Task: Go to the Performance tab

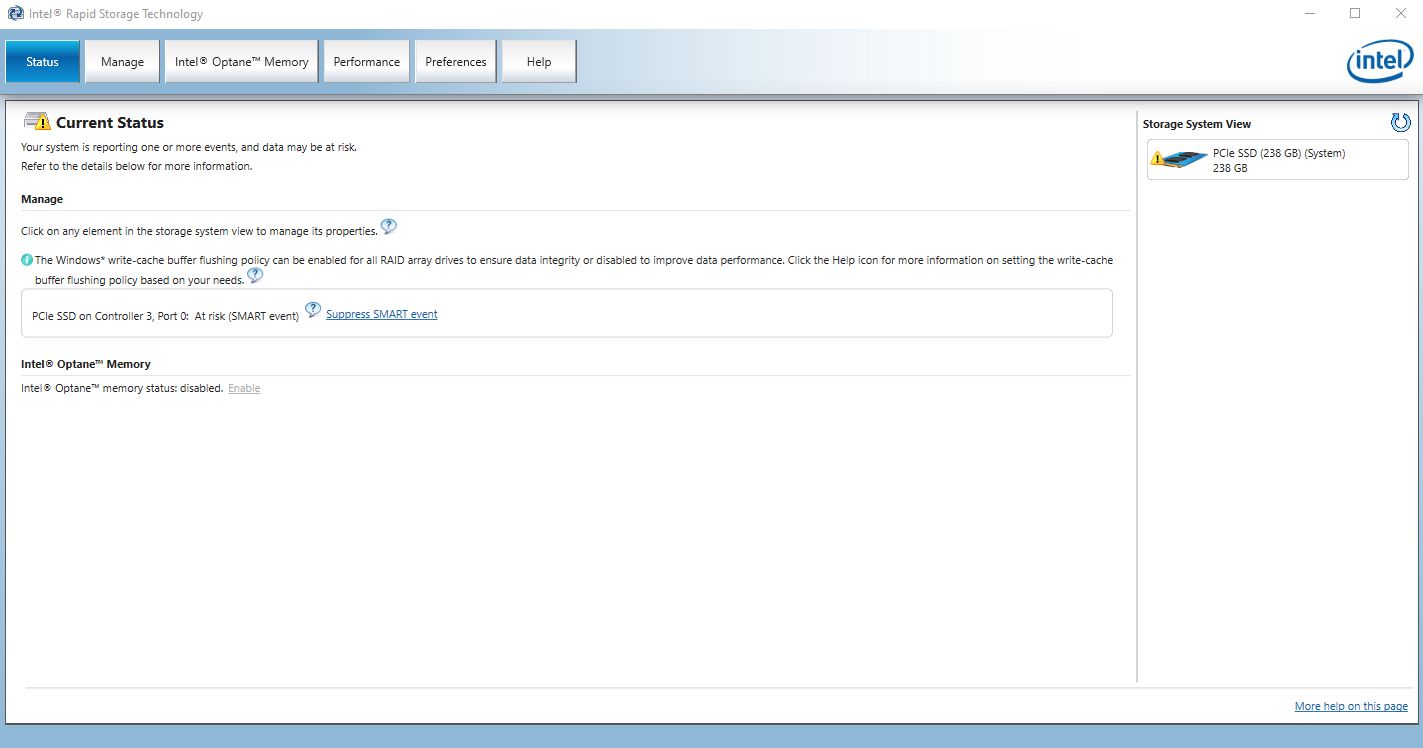Action: [366, 61]
